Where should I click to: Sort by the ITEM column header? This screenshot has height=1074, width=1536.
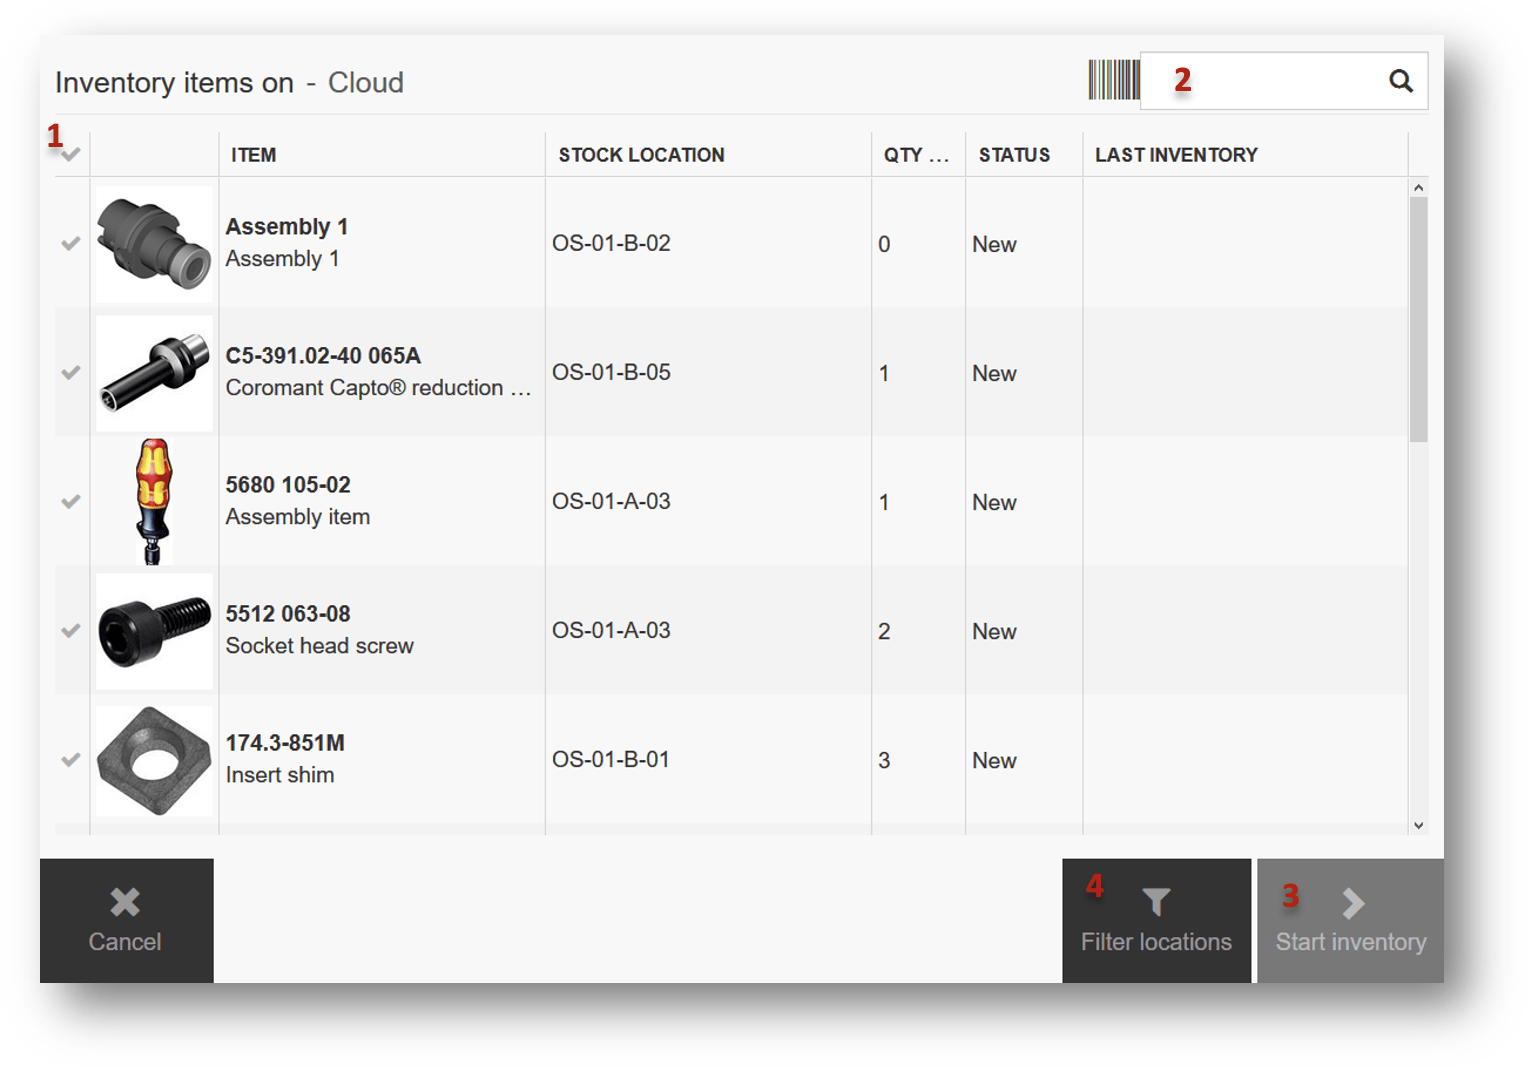[254, 155]
